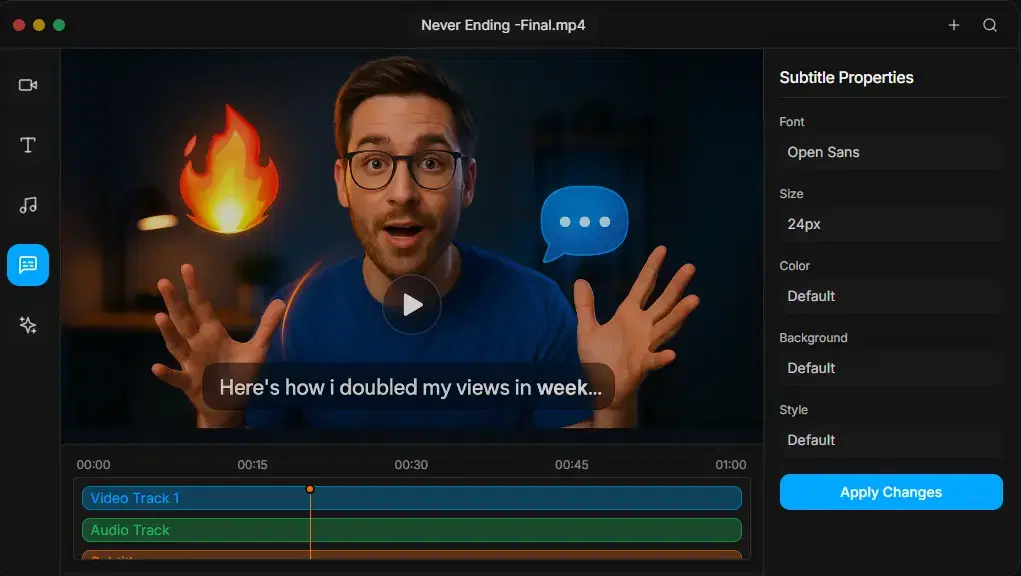Click the 00:30 mark on the timeline ruler
The width and height of the screenshot is (1021, 576).
click(x=411, y=464)
